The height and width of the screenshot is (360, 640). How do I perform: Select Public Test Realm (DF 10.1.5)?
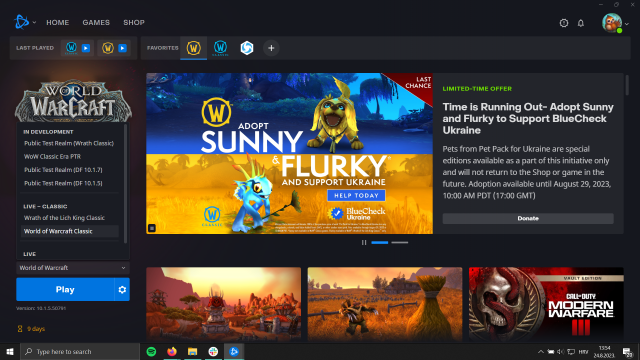63,183
